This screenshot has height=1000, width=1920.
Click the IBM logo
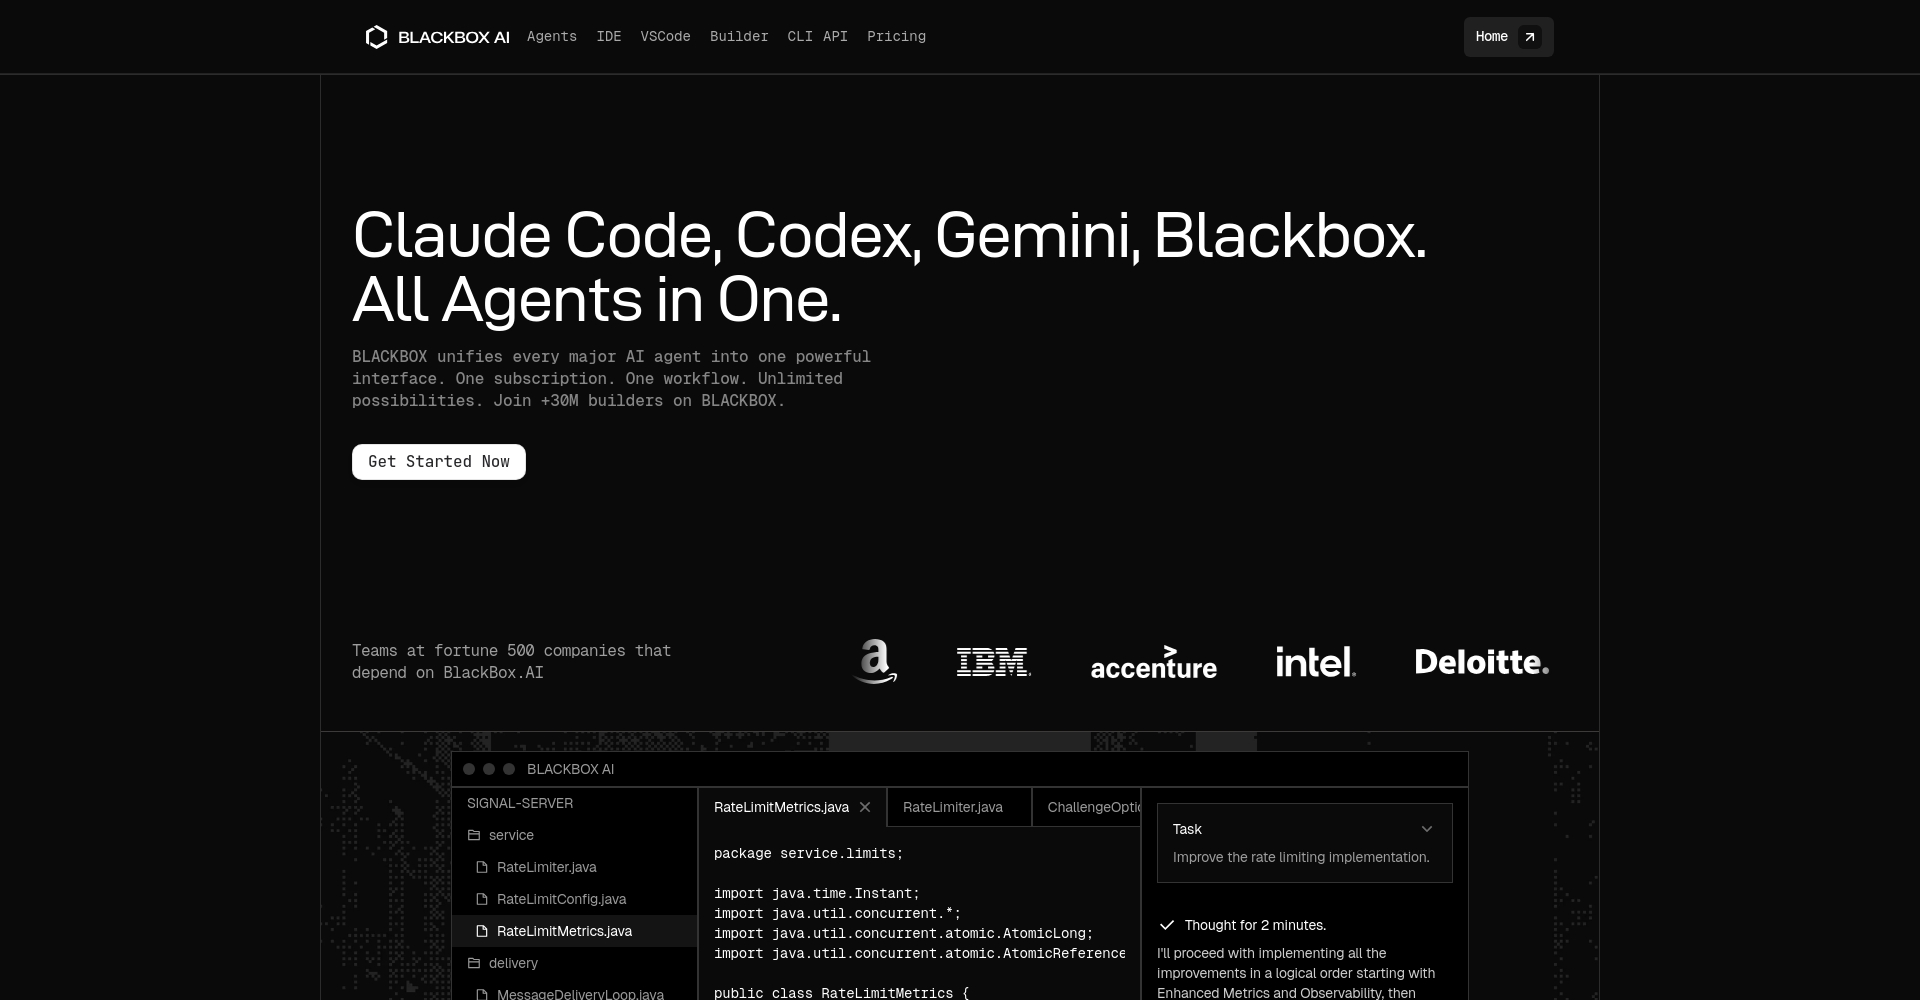993,661
